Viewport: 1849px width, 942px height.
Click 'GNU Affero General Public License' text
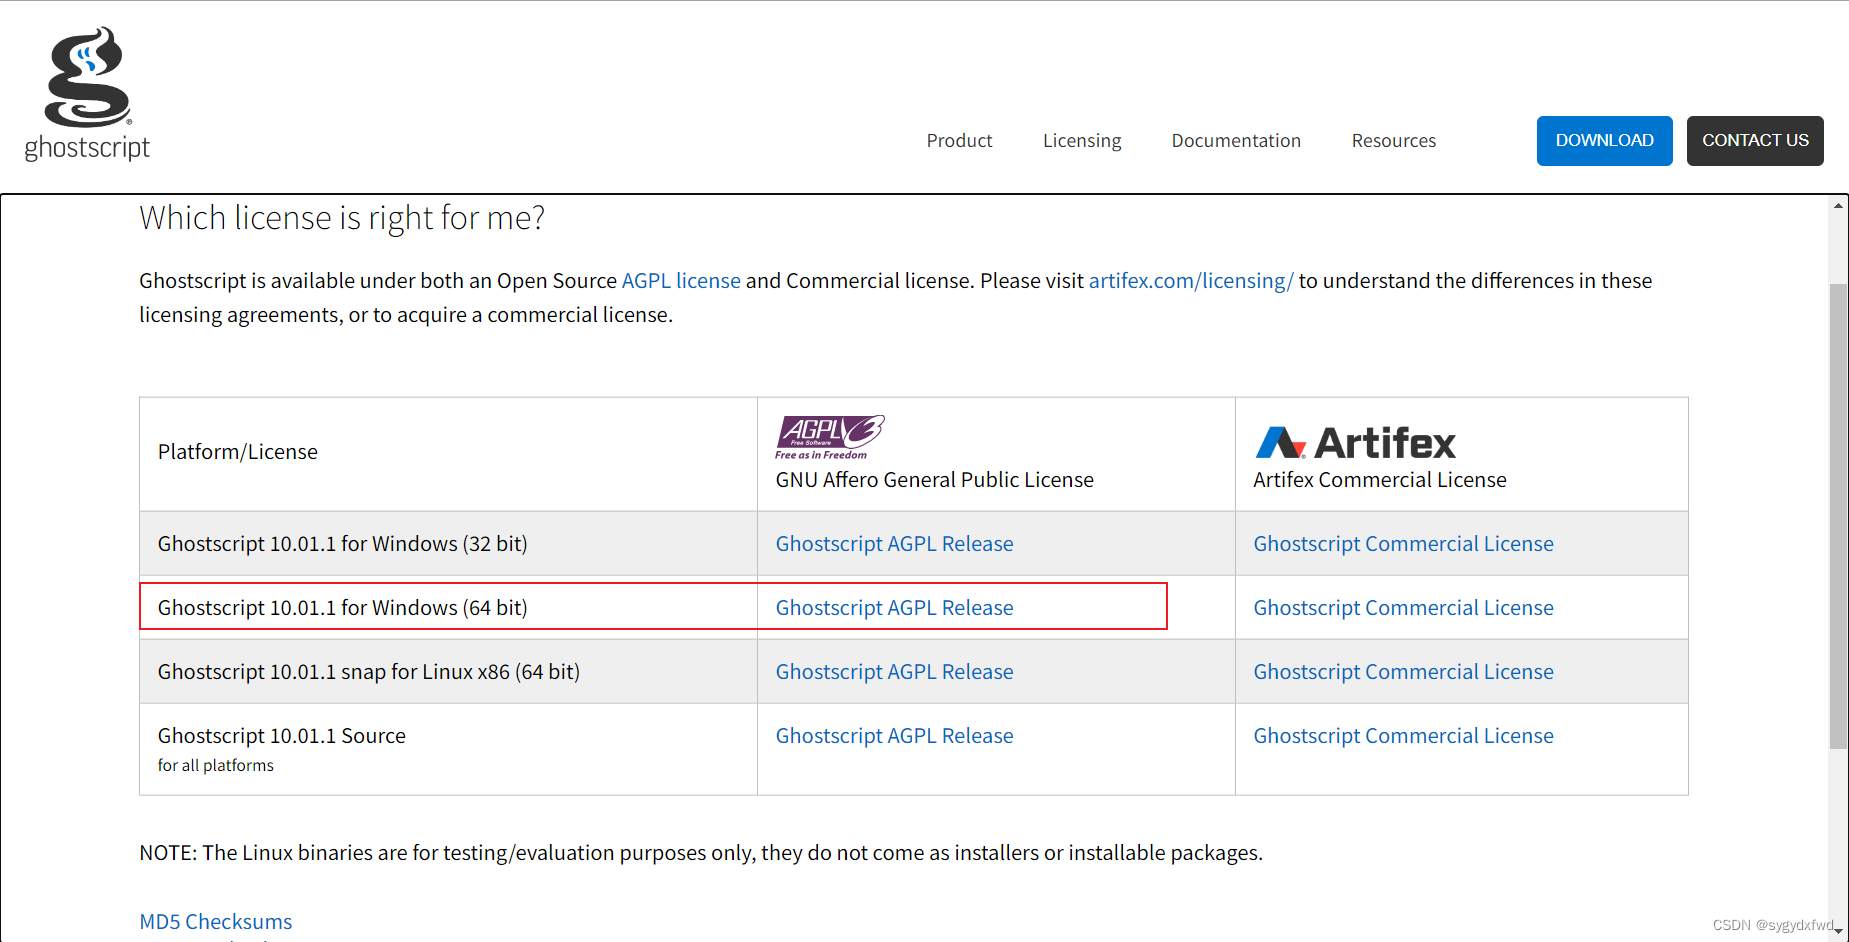click(x=934, y=480)
